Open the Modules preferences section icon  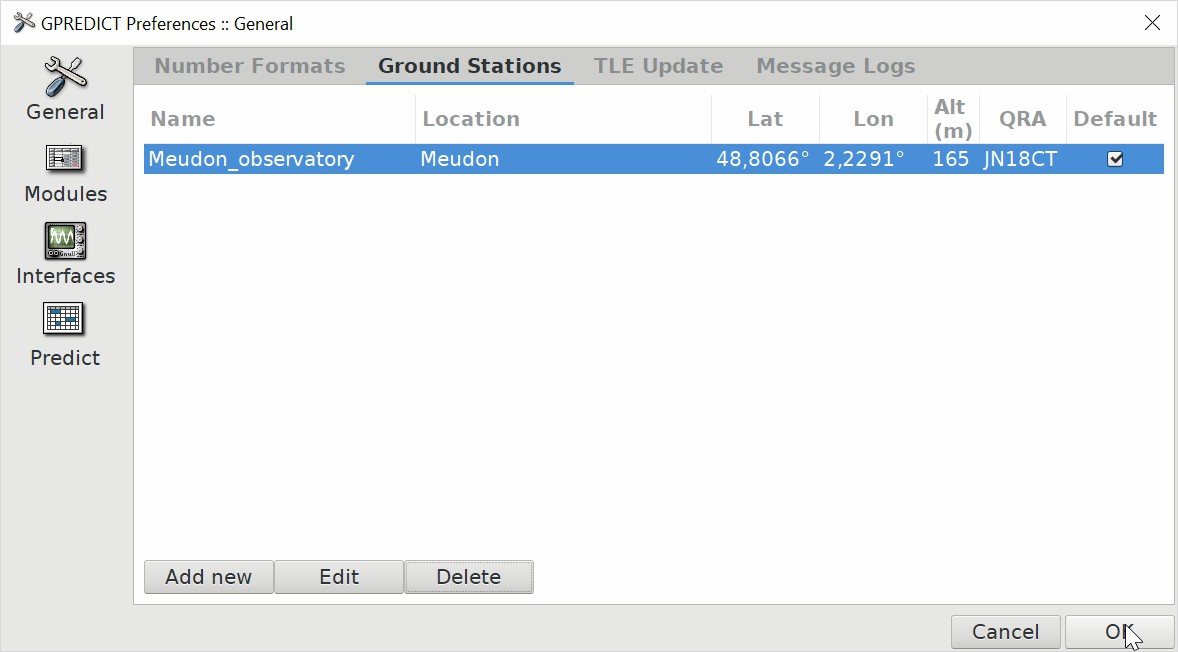(x=65, y=158)
